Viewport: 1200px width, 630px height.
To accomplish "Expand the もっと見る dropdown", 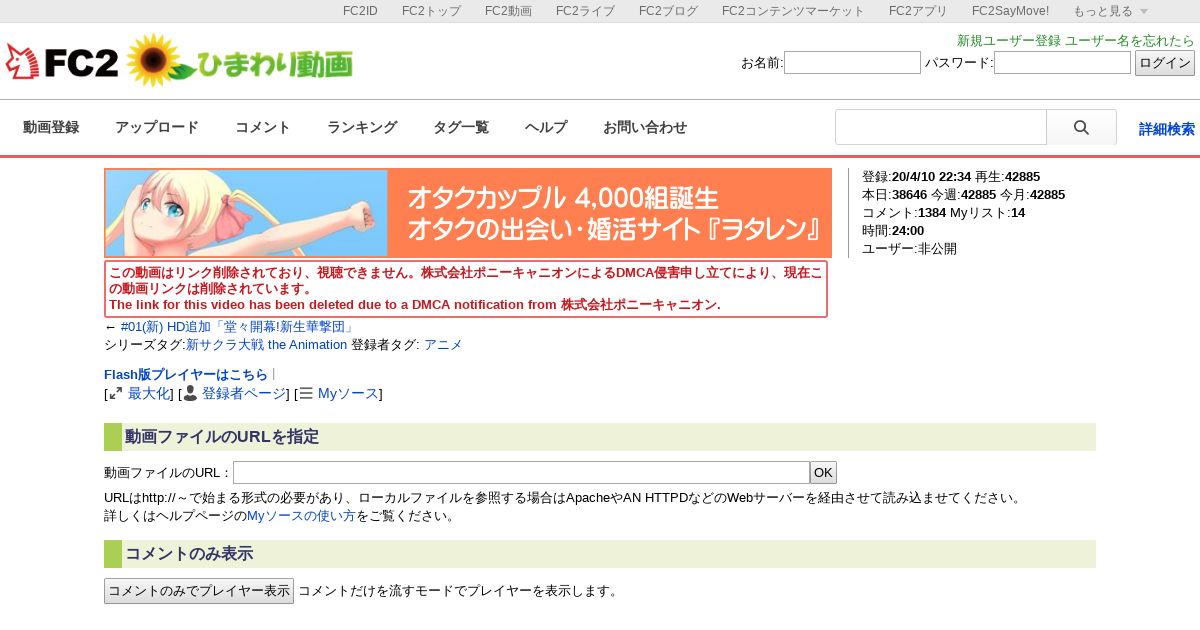I will 1110,11.
